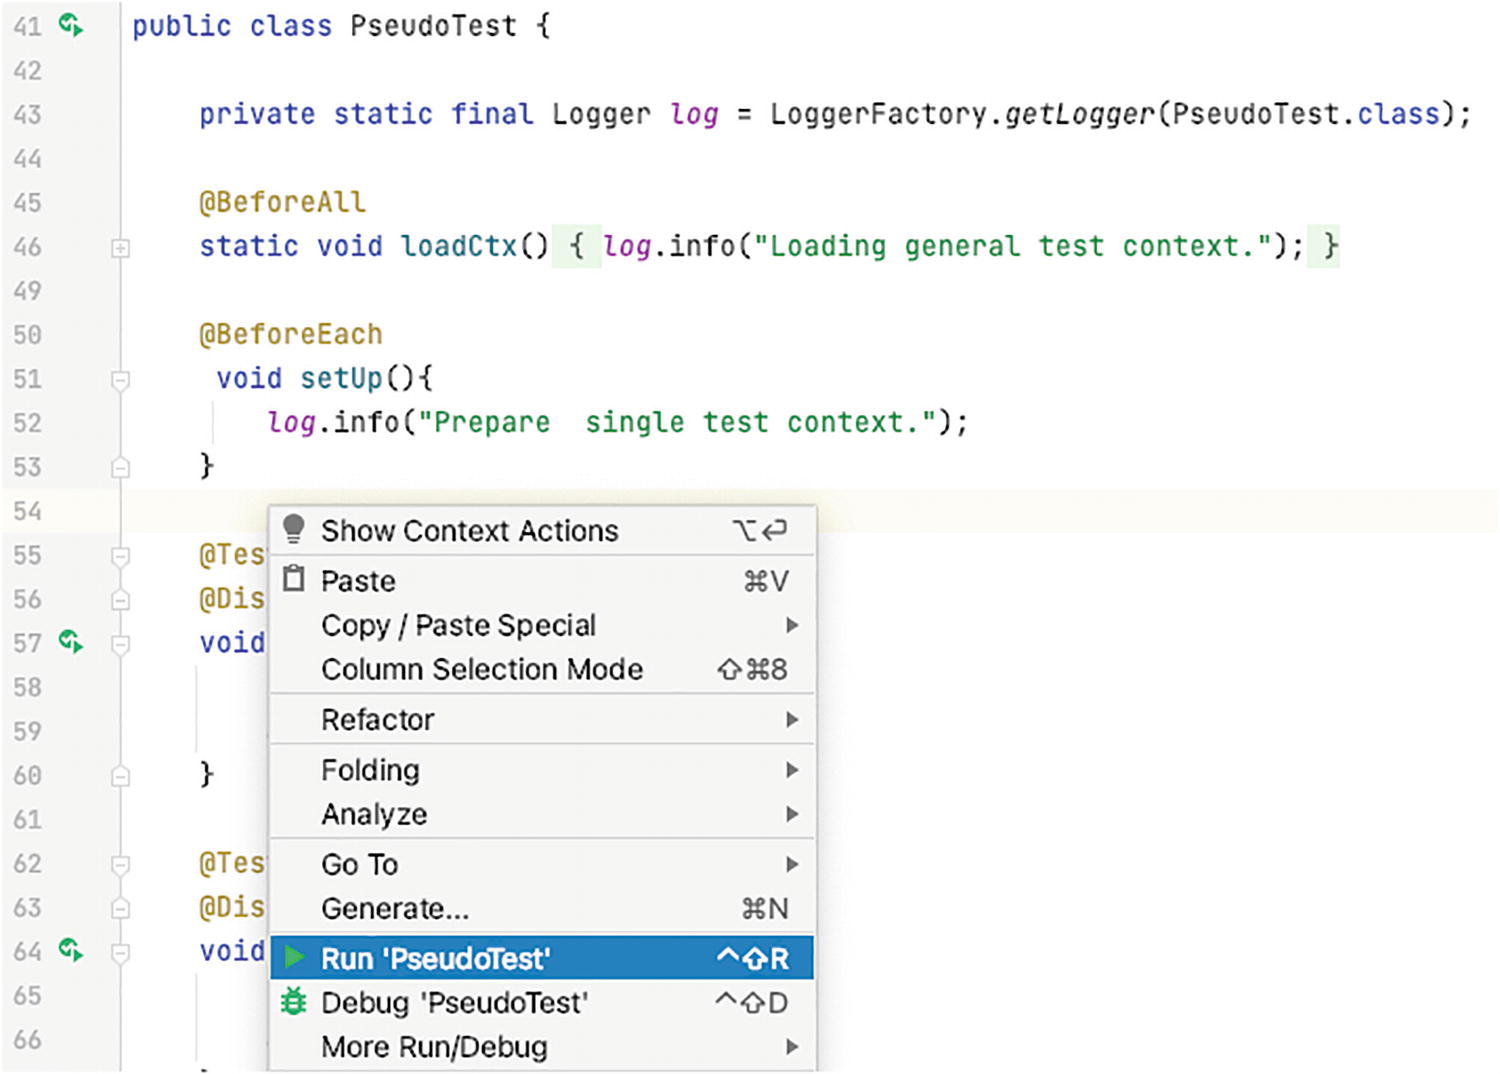Click LoggerFactory on line 43

(878, 114)
